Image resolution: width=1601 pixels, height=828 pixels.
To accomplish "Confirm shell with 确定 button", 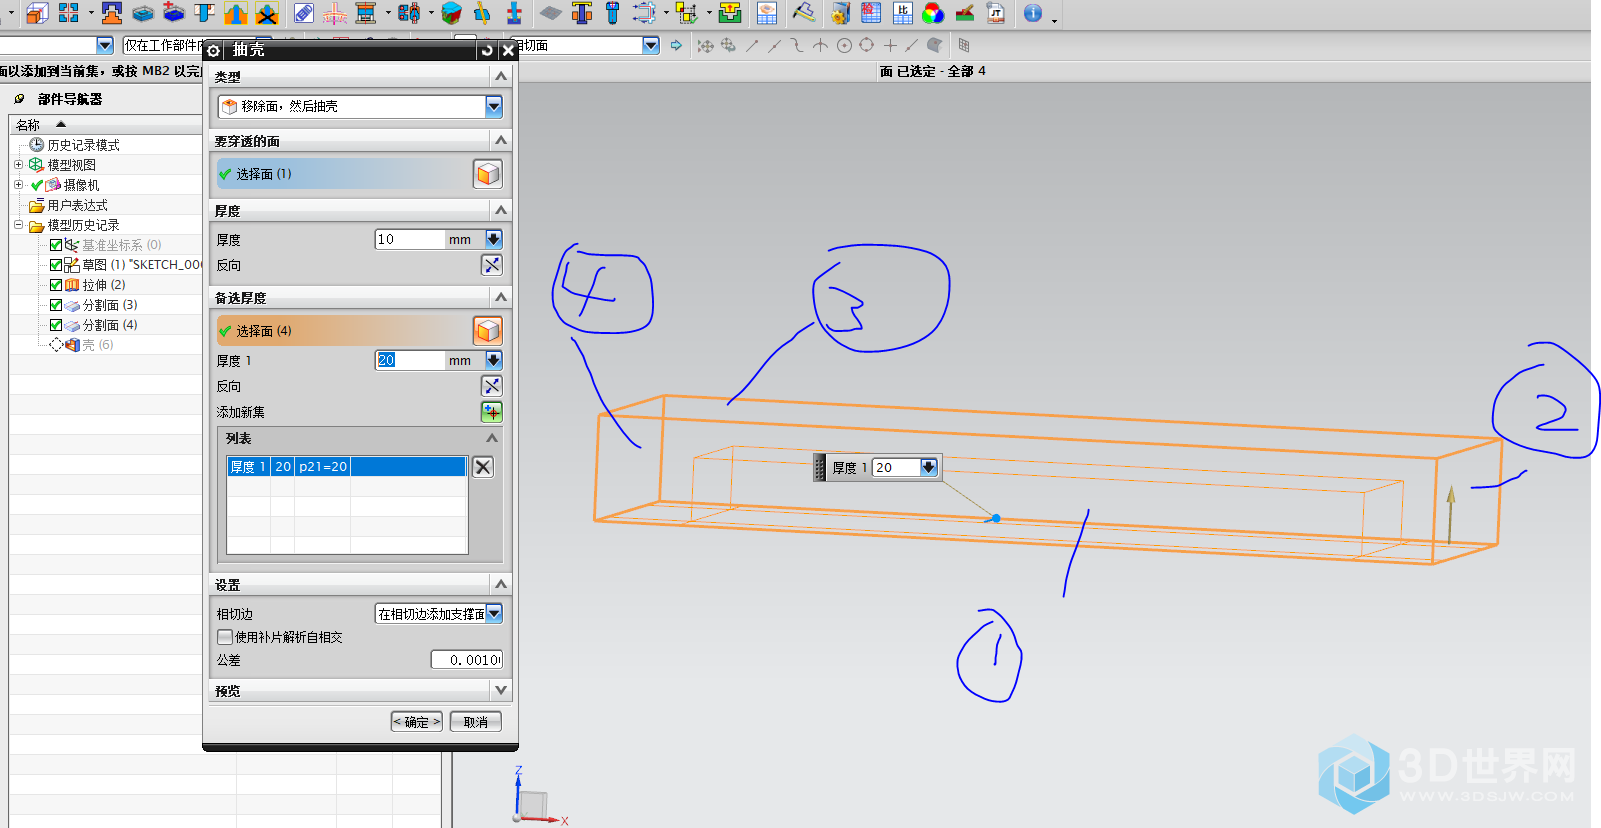I will click(417, 722).
